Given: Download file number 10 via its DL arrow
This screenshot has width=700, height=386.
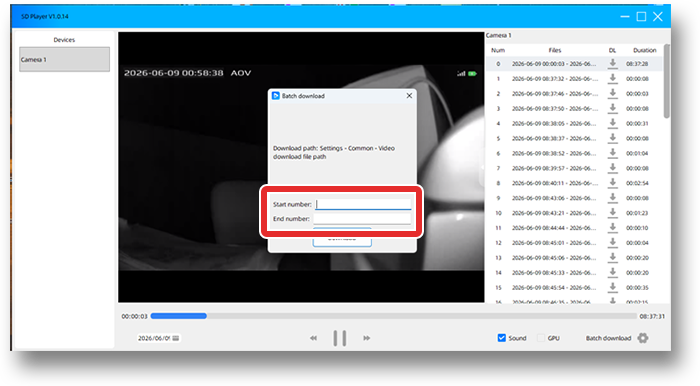Looking at the screenshot, I should pyautogui.click(x=612, y=212).
